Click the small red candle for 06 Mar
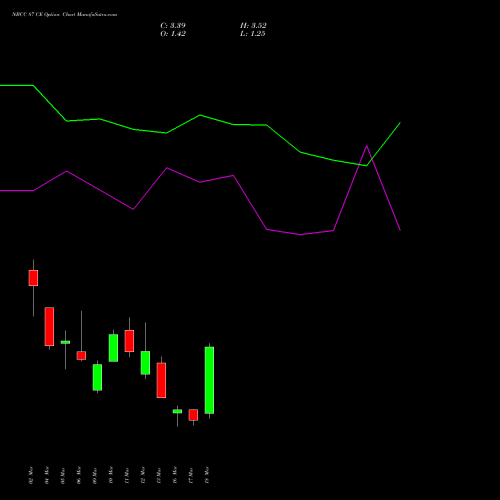The width and height of the screenshot is (500, 500). [x=81, y=355]
